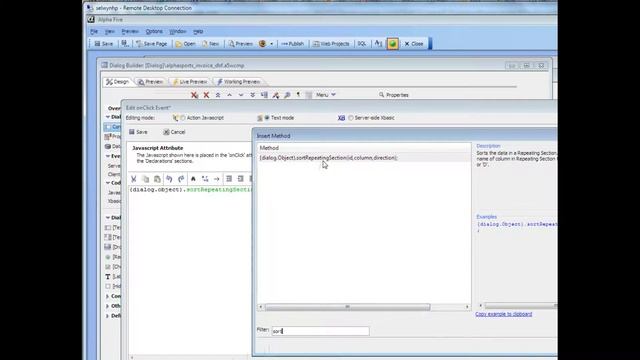This screenshot has height=360, width=640.
Task: Click the Find text icon in the editor
Action: (193, 179)
